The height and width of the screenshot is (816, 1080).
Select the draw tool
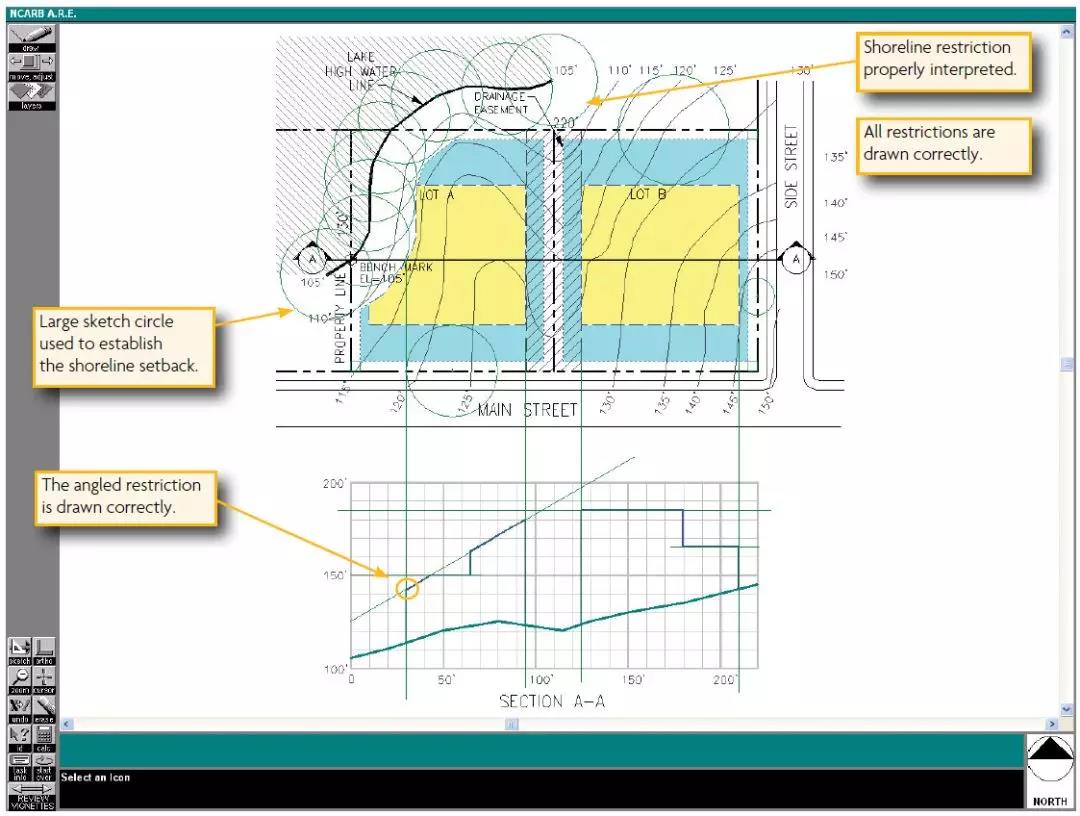(x=32, y=37)
